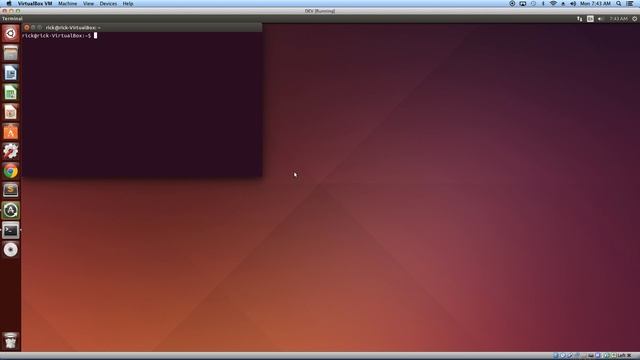Launch LibreOffice Calc from the dock
This screenshot has width=640, height=360.
[11, 92]
